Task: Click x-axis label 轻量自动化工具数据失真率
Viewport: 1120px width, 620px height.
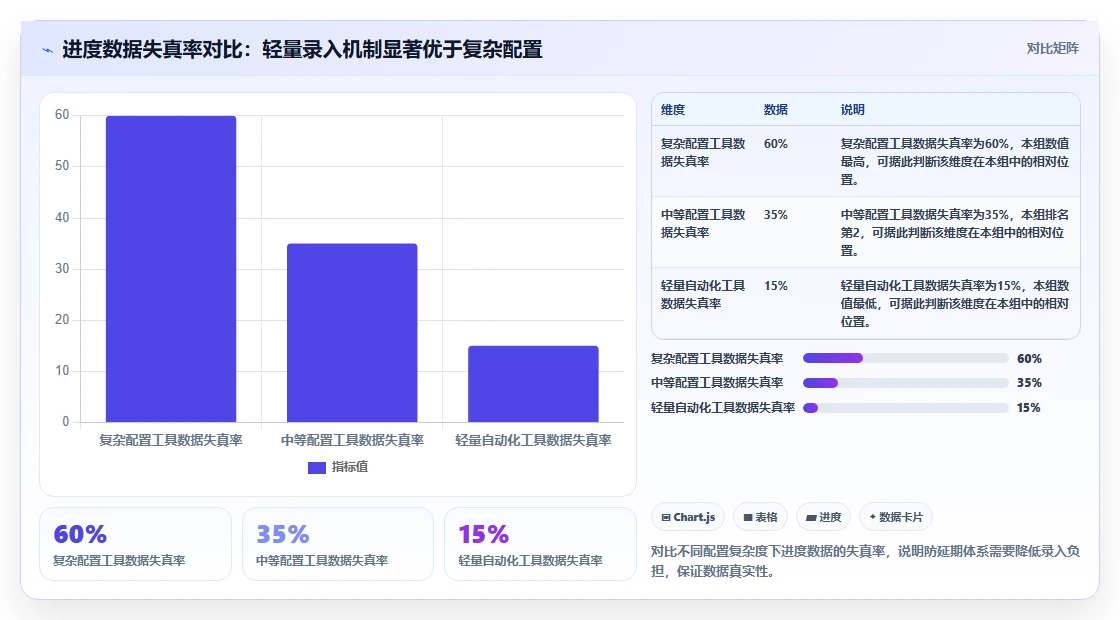Action: coord(533,440)
